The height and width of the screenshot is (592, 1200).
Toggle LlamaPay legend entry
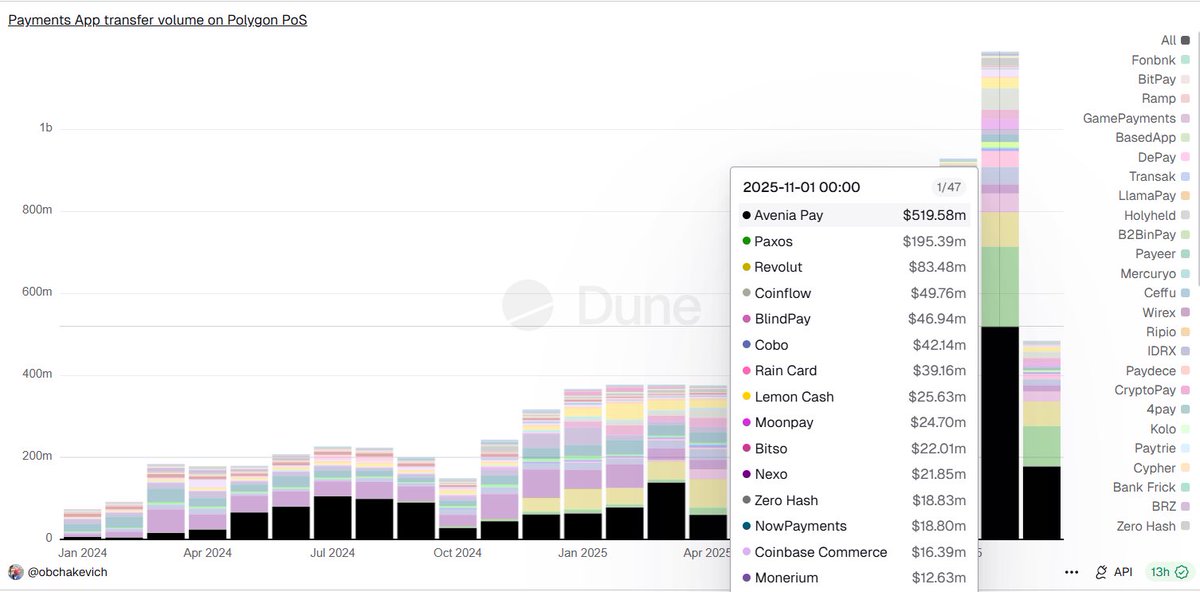click(1154, 196)
